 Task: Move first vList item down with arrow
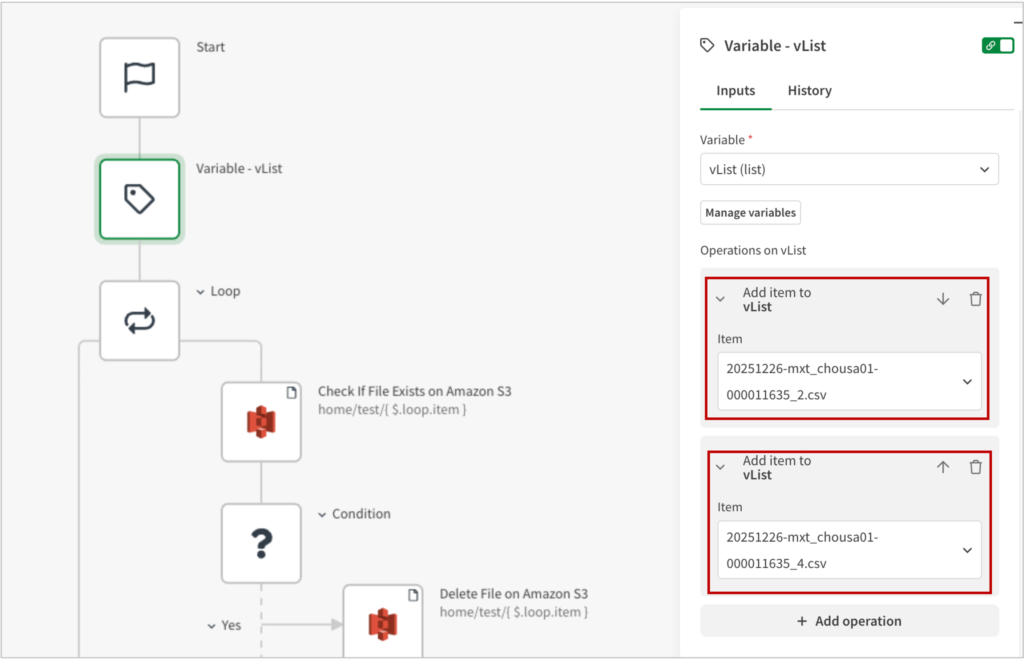[943, 299]
